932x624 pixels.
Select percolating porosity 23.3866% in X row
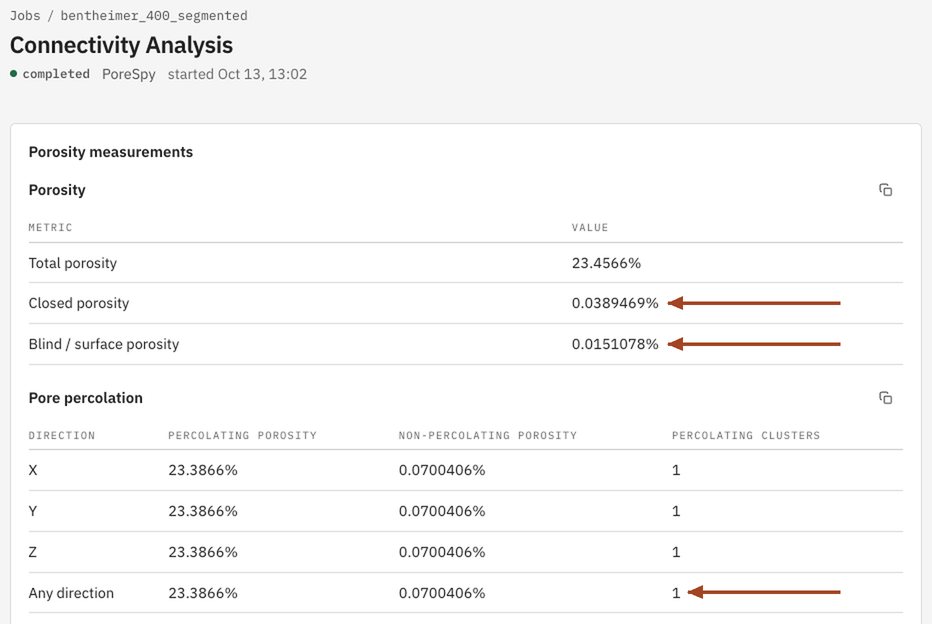pos(203,470)
